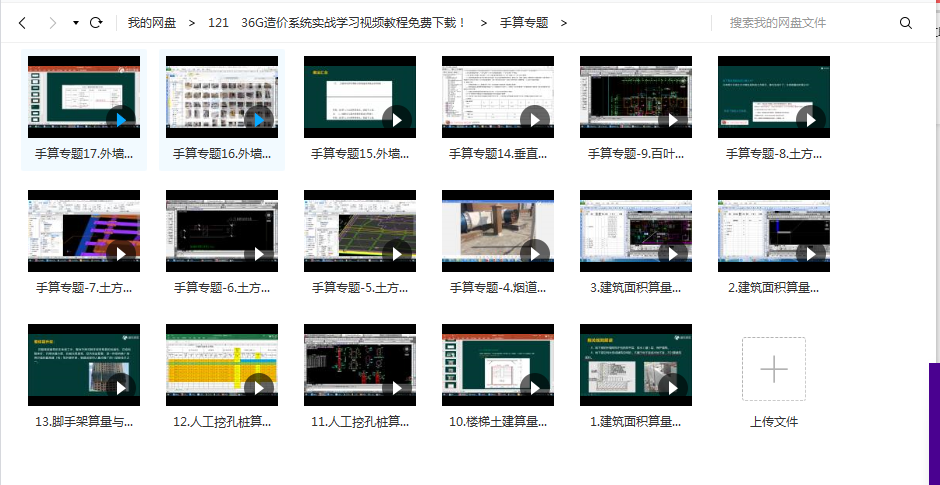Select file name 手算专题-5.土方...
Viewport: 940px width, 485px height.
click(x=360, y=288)
